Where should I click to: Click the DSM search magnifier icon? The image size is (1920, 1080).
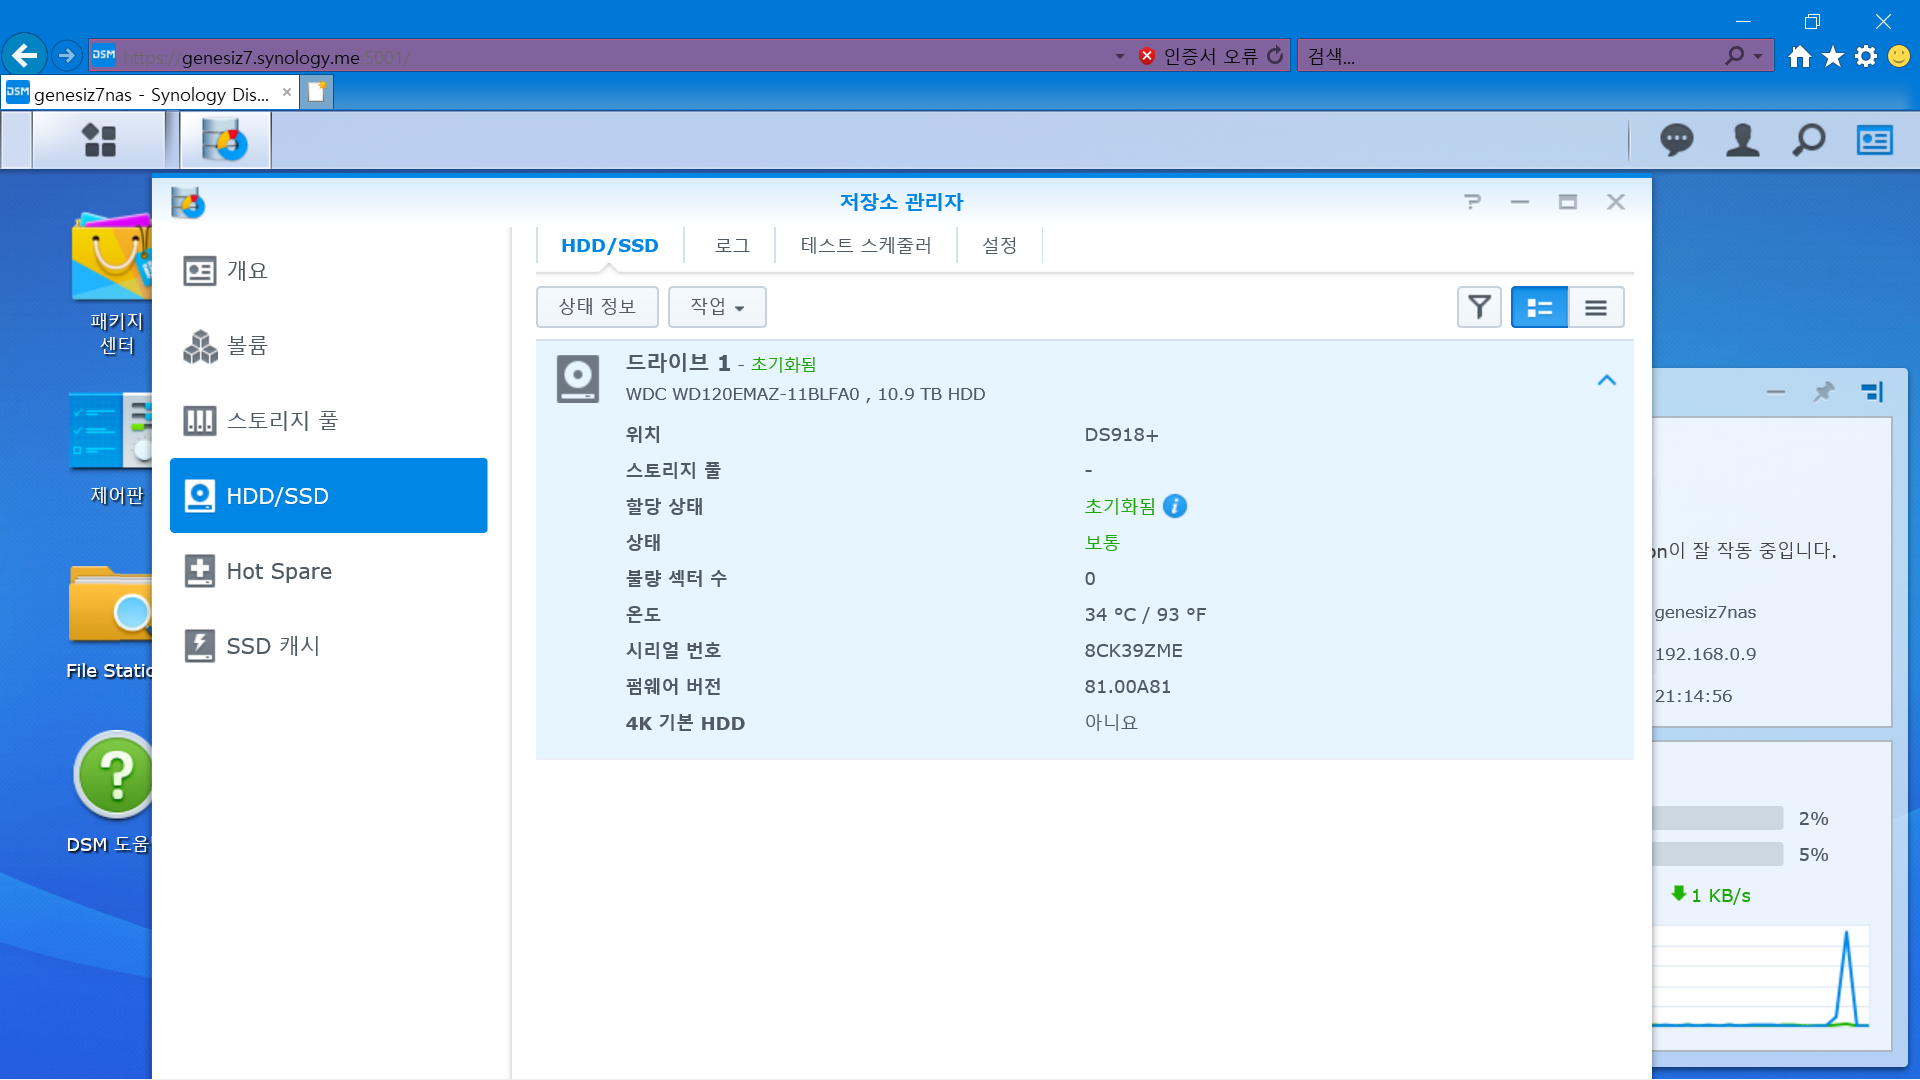coord(1808,140)
